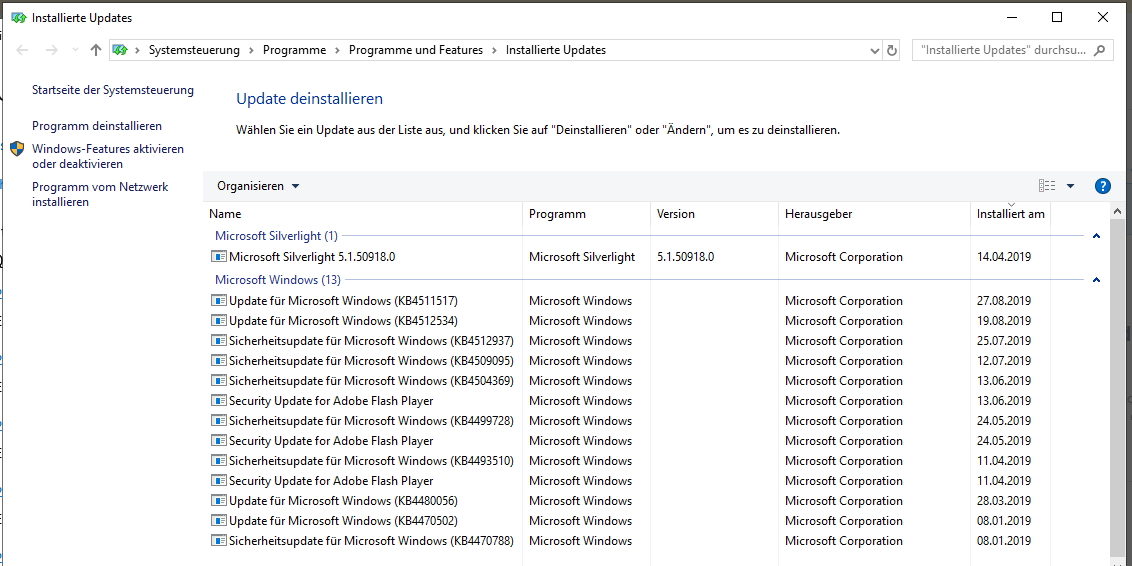Go back with the back arrow
This screenshot has height=566, width=1132.
click(22, 50)
